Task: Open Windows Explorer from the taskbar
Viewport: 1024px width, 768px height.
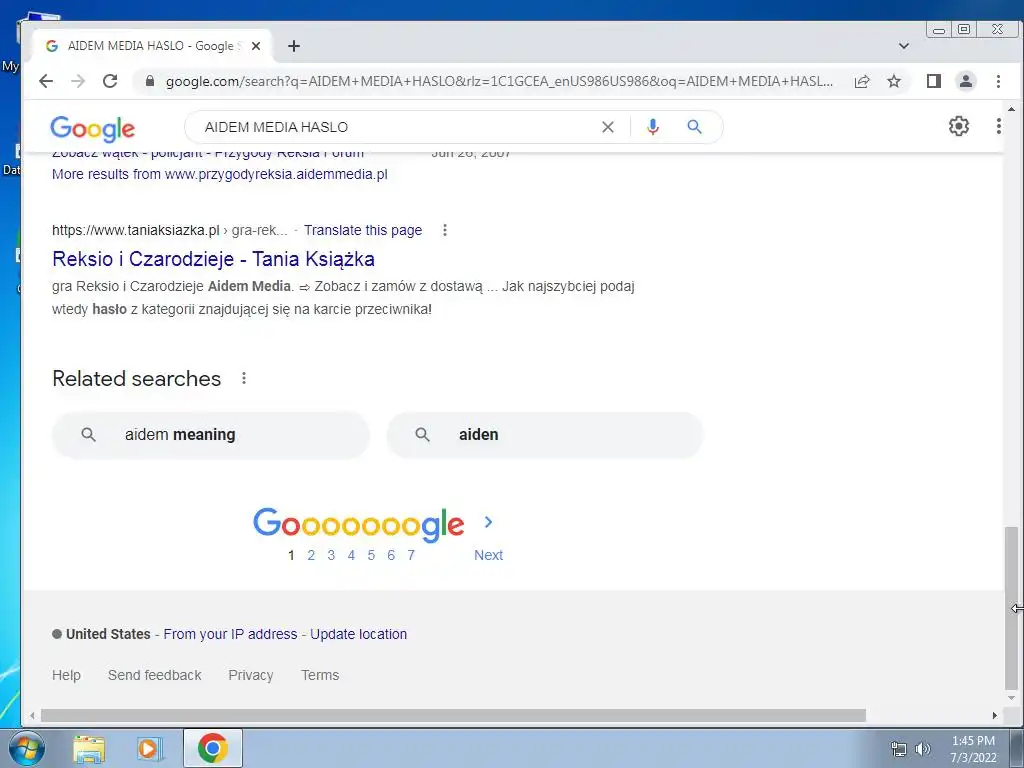Action: pyautogui.click(x=89, y=748)
